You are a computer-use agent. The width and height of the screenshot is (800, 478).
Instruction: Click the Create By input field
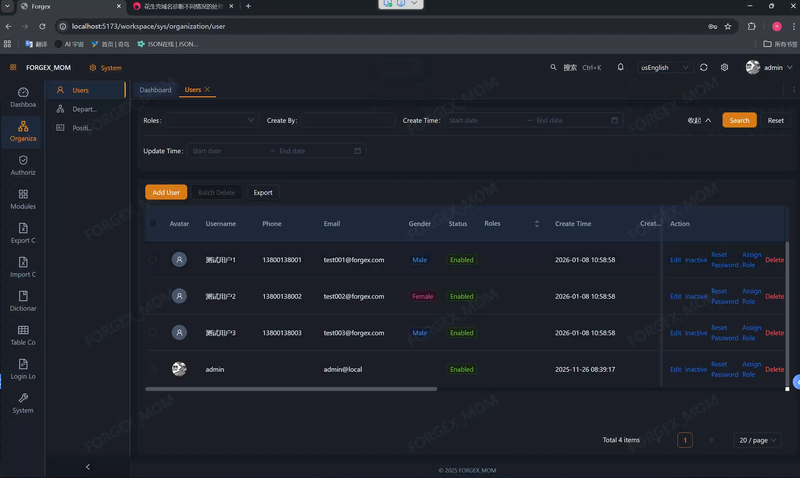pyautogui.click(x=346, y=120)
